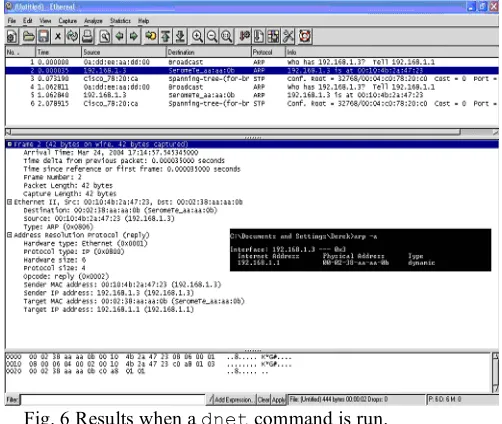
Task: Select the 'Type: ARP (0x0806)' line
Action: click(x=58, y=227)
